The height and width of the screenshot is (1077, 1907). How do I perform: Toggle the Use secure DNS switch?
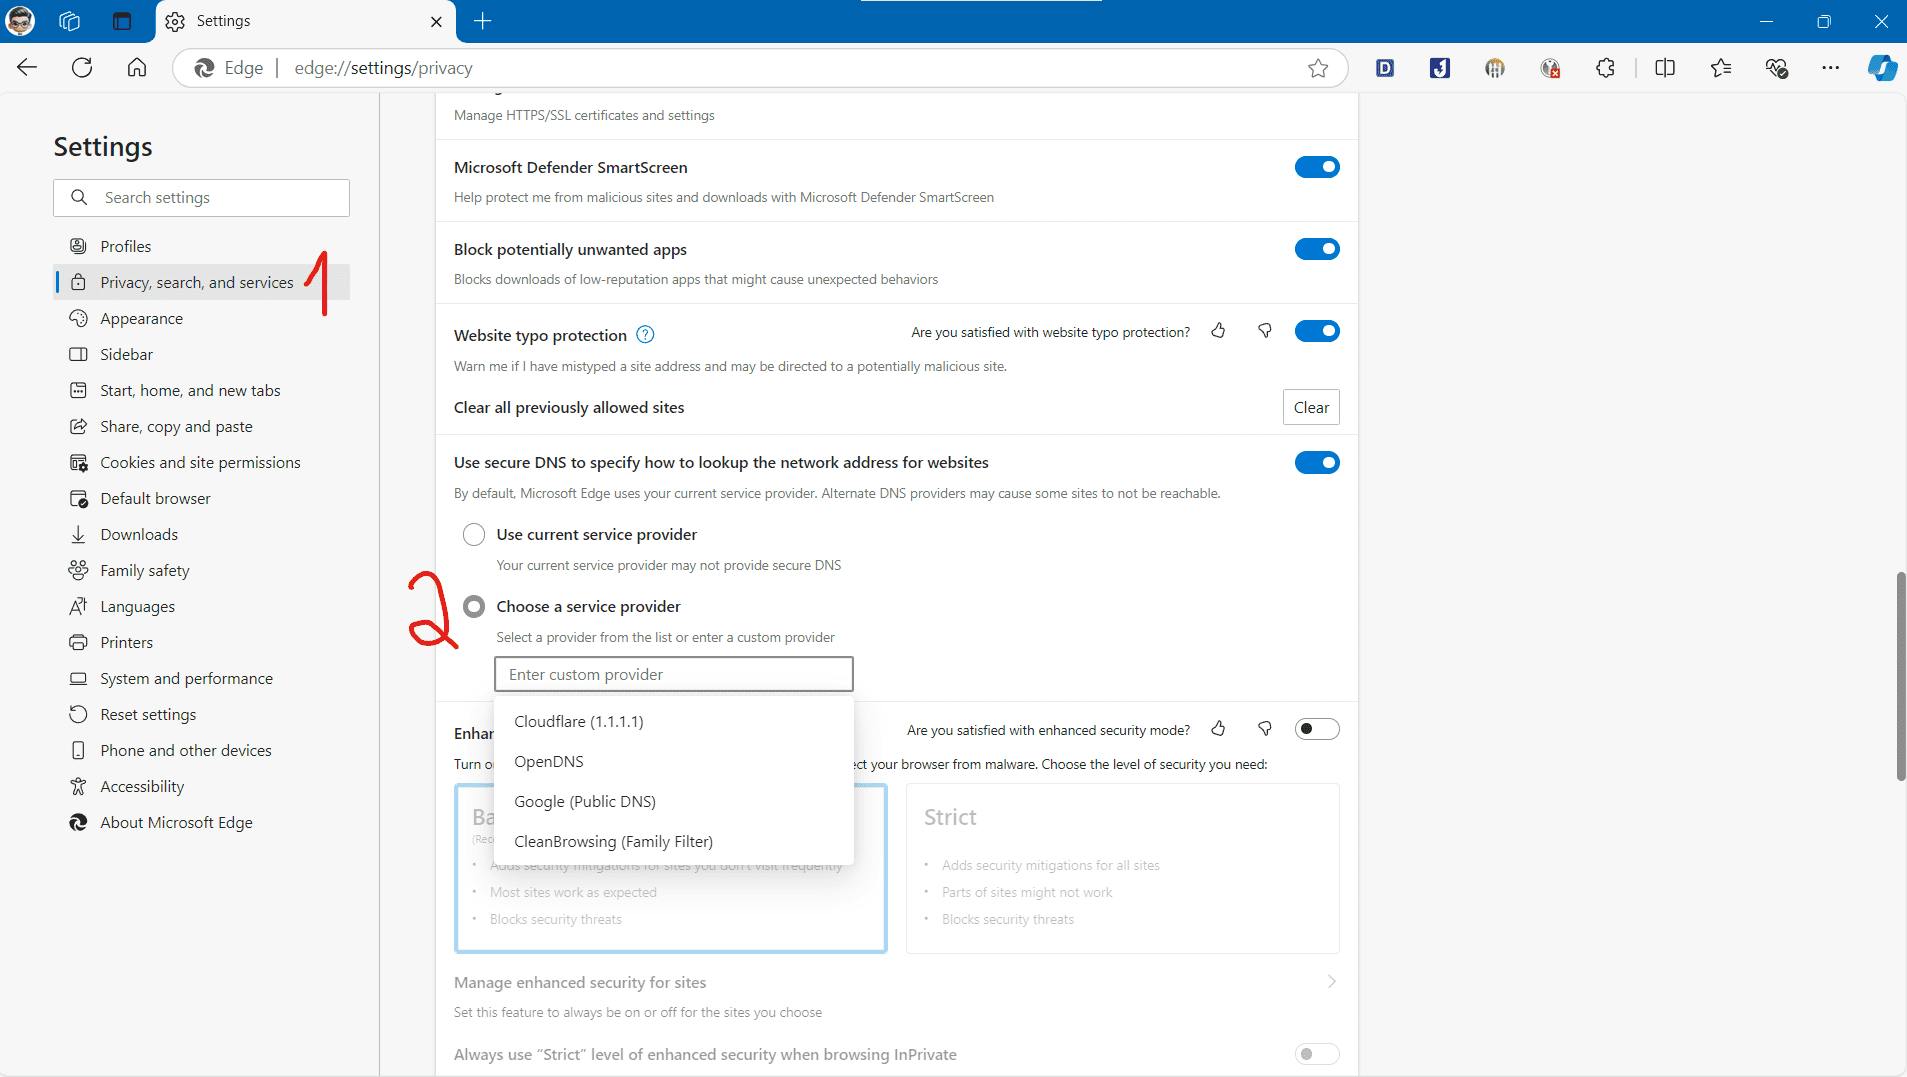coord(1317,462)
